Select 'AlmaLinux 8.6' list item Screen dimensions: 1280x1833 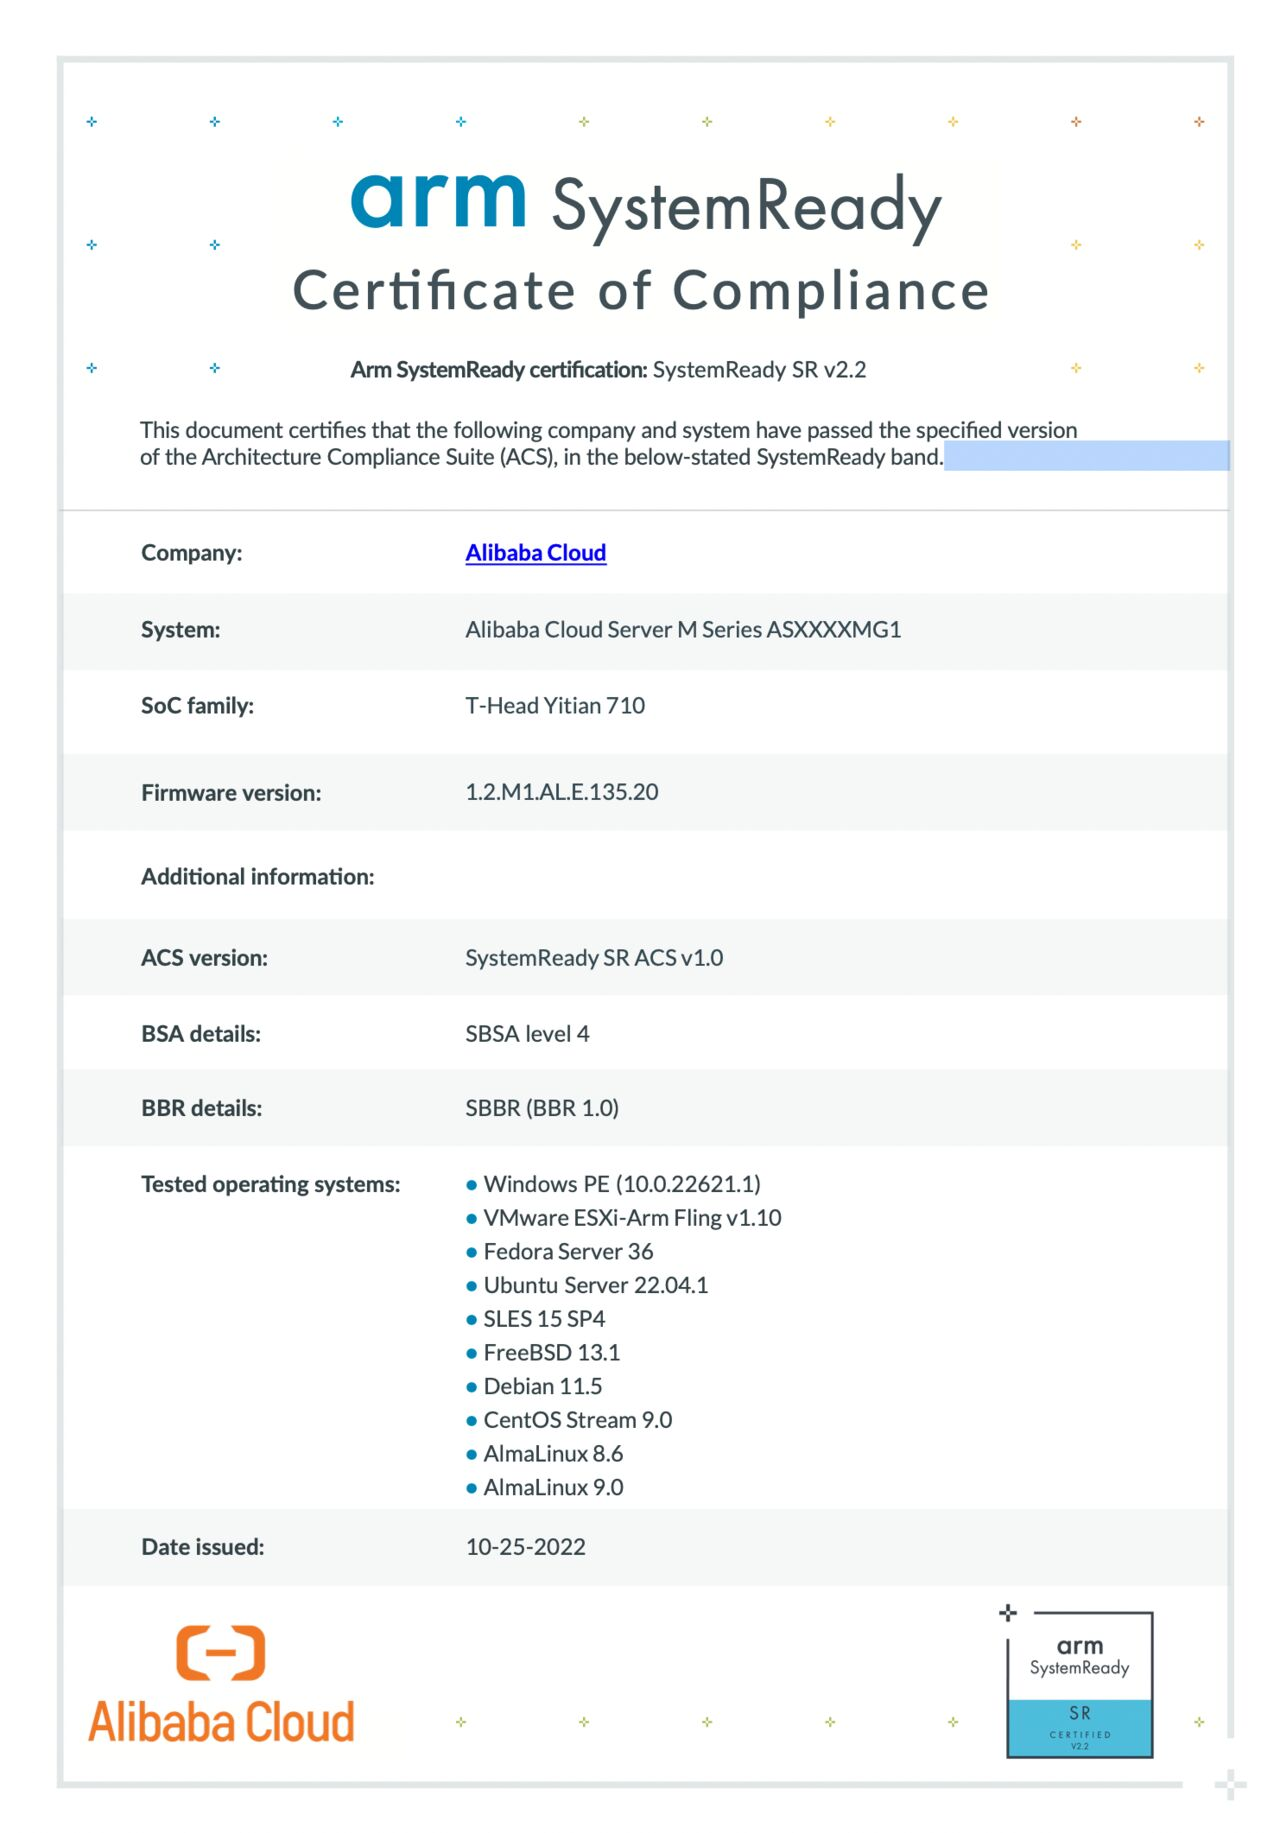pyautogui.click(x=553, y=1454)
